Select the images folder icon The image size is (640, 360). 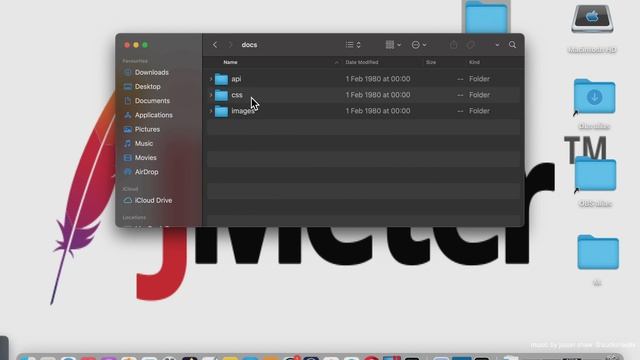[x=221, y=111]
